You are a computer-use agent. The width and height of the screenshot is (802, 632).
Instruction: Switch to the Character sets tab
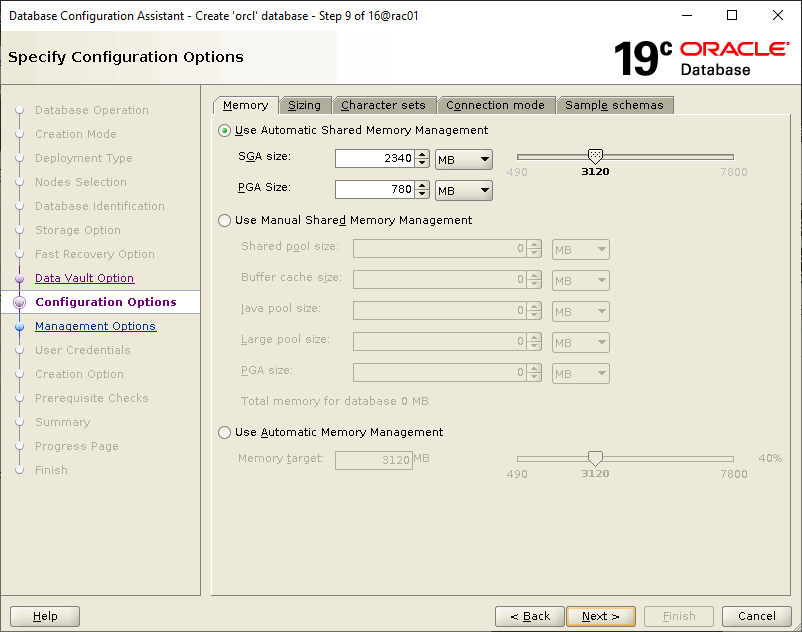(x=383, y=105)
